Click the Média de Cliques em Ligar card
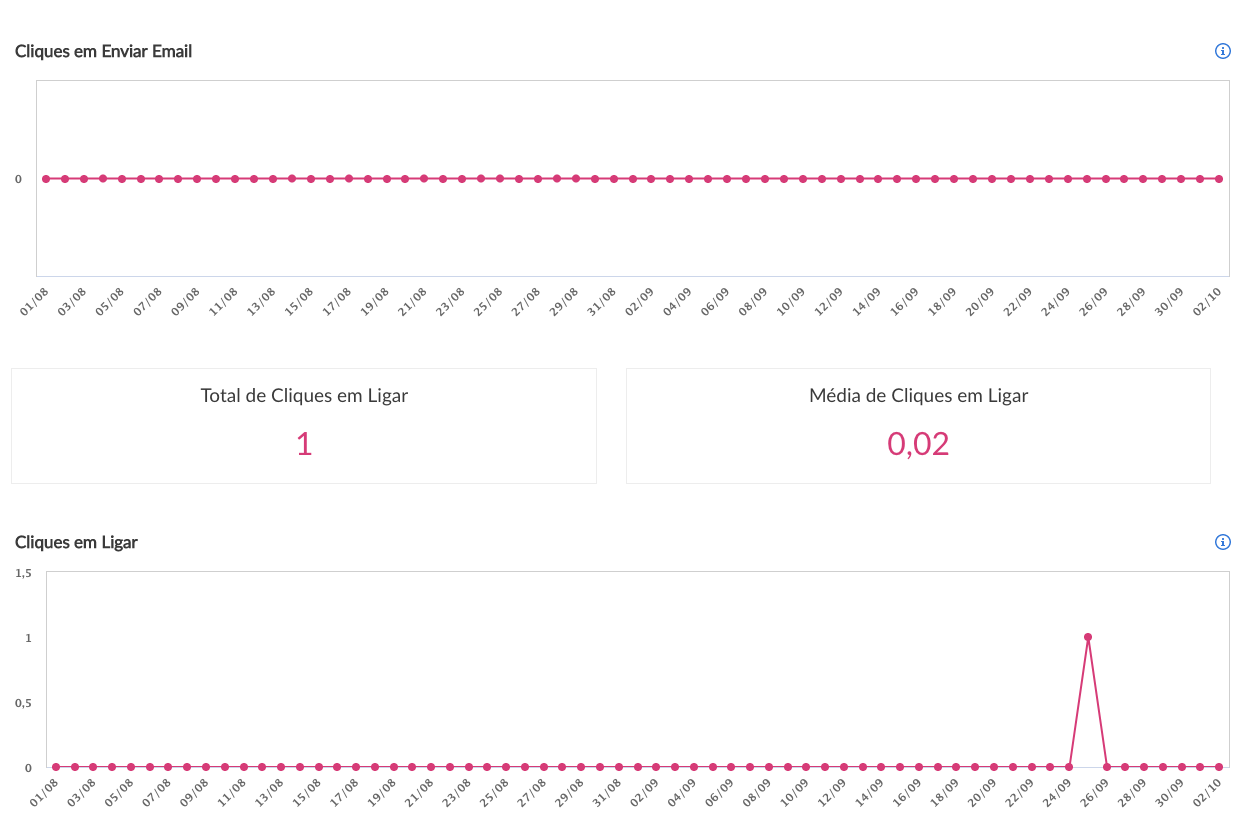1240x837 pixels. point(918,426)
